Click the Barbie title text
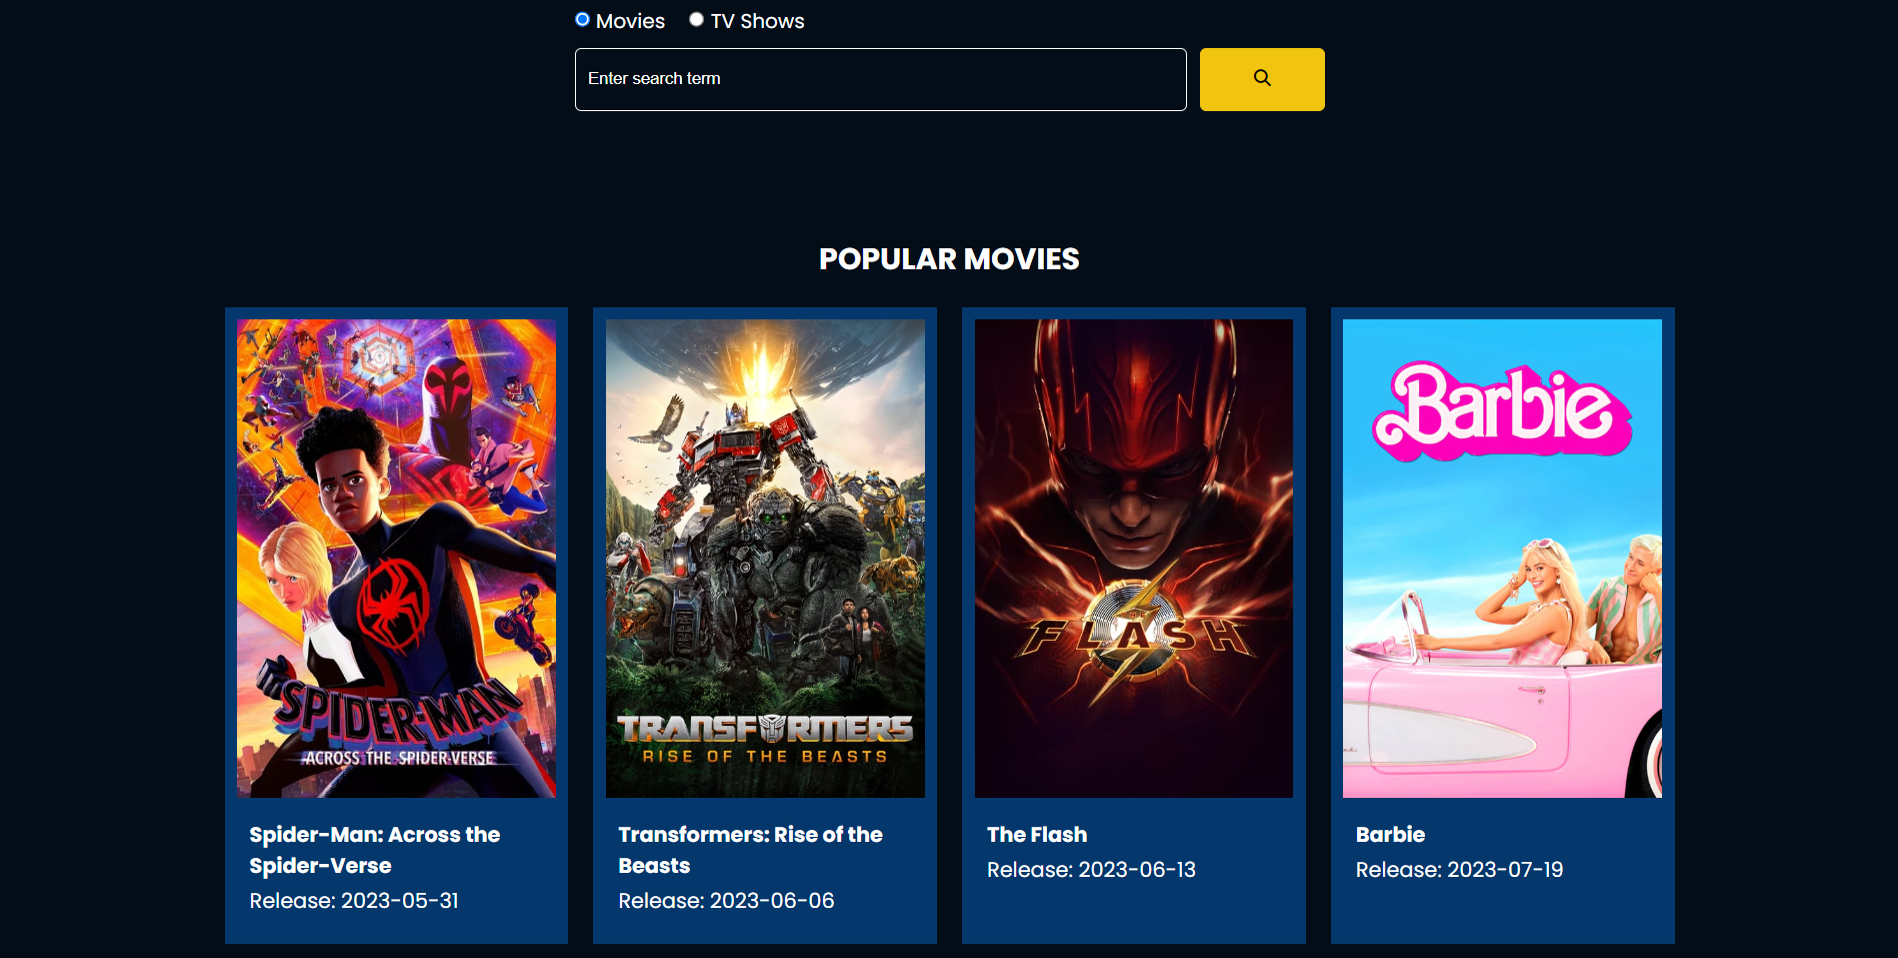This screenshot has height=958, width=1898. pos(1391,834)
